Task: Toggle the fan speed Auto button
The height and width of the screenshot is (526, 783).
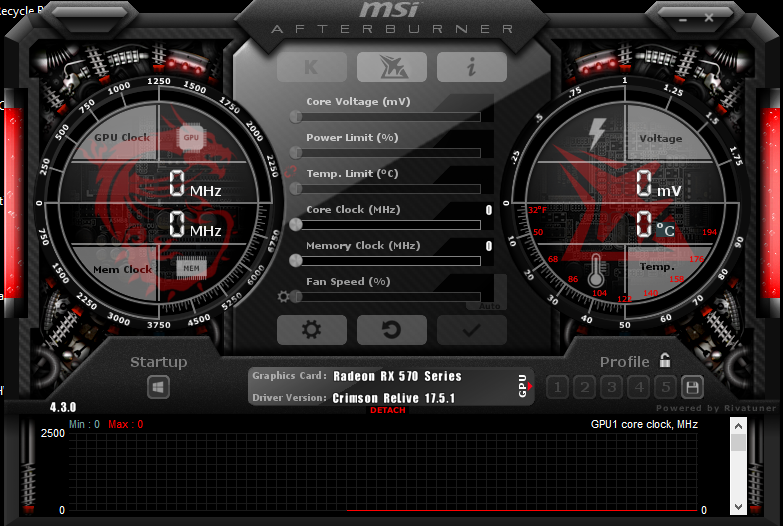Action: (490, 306)
